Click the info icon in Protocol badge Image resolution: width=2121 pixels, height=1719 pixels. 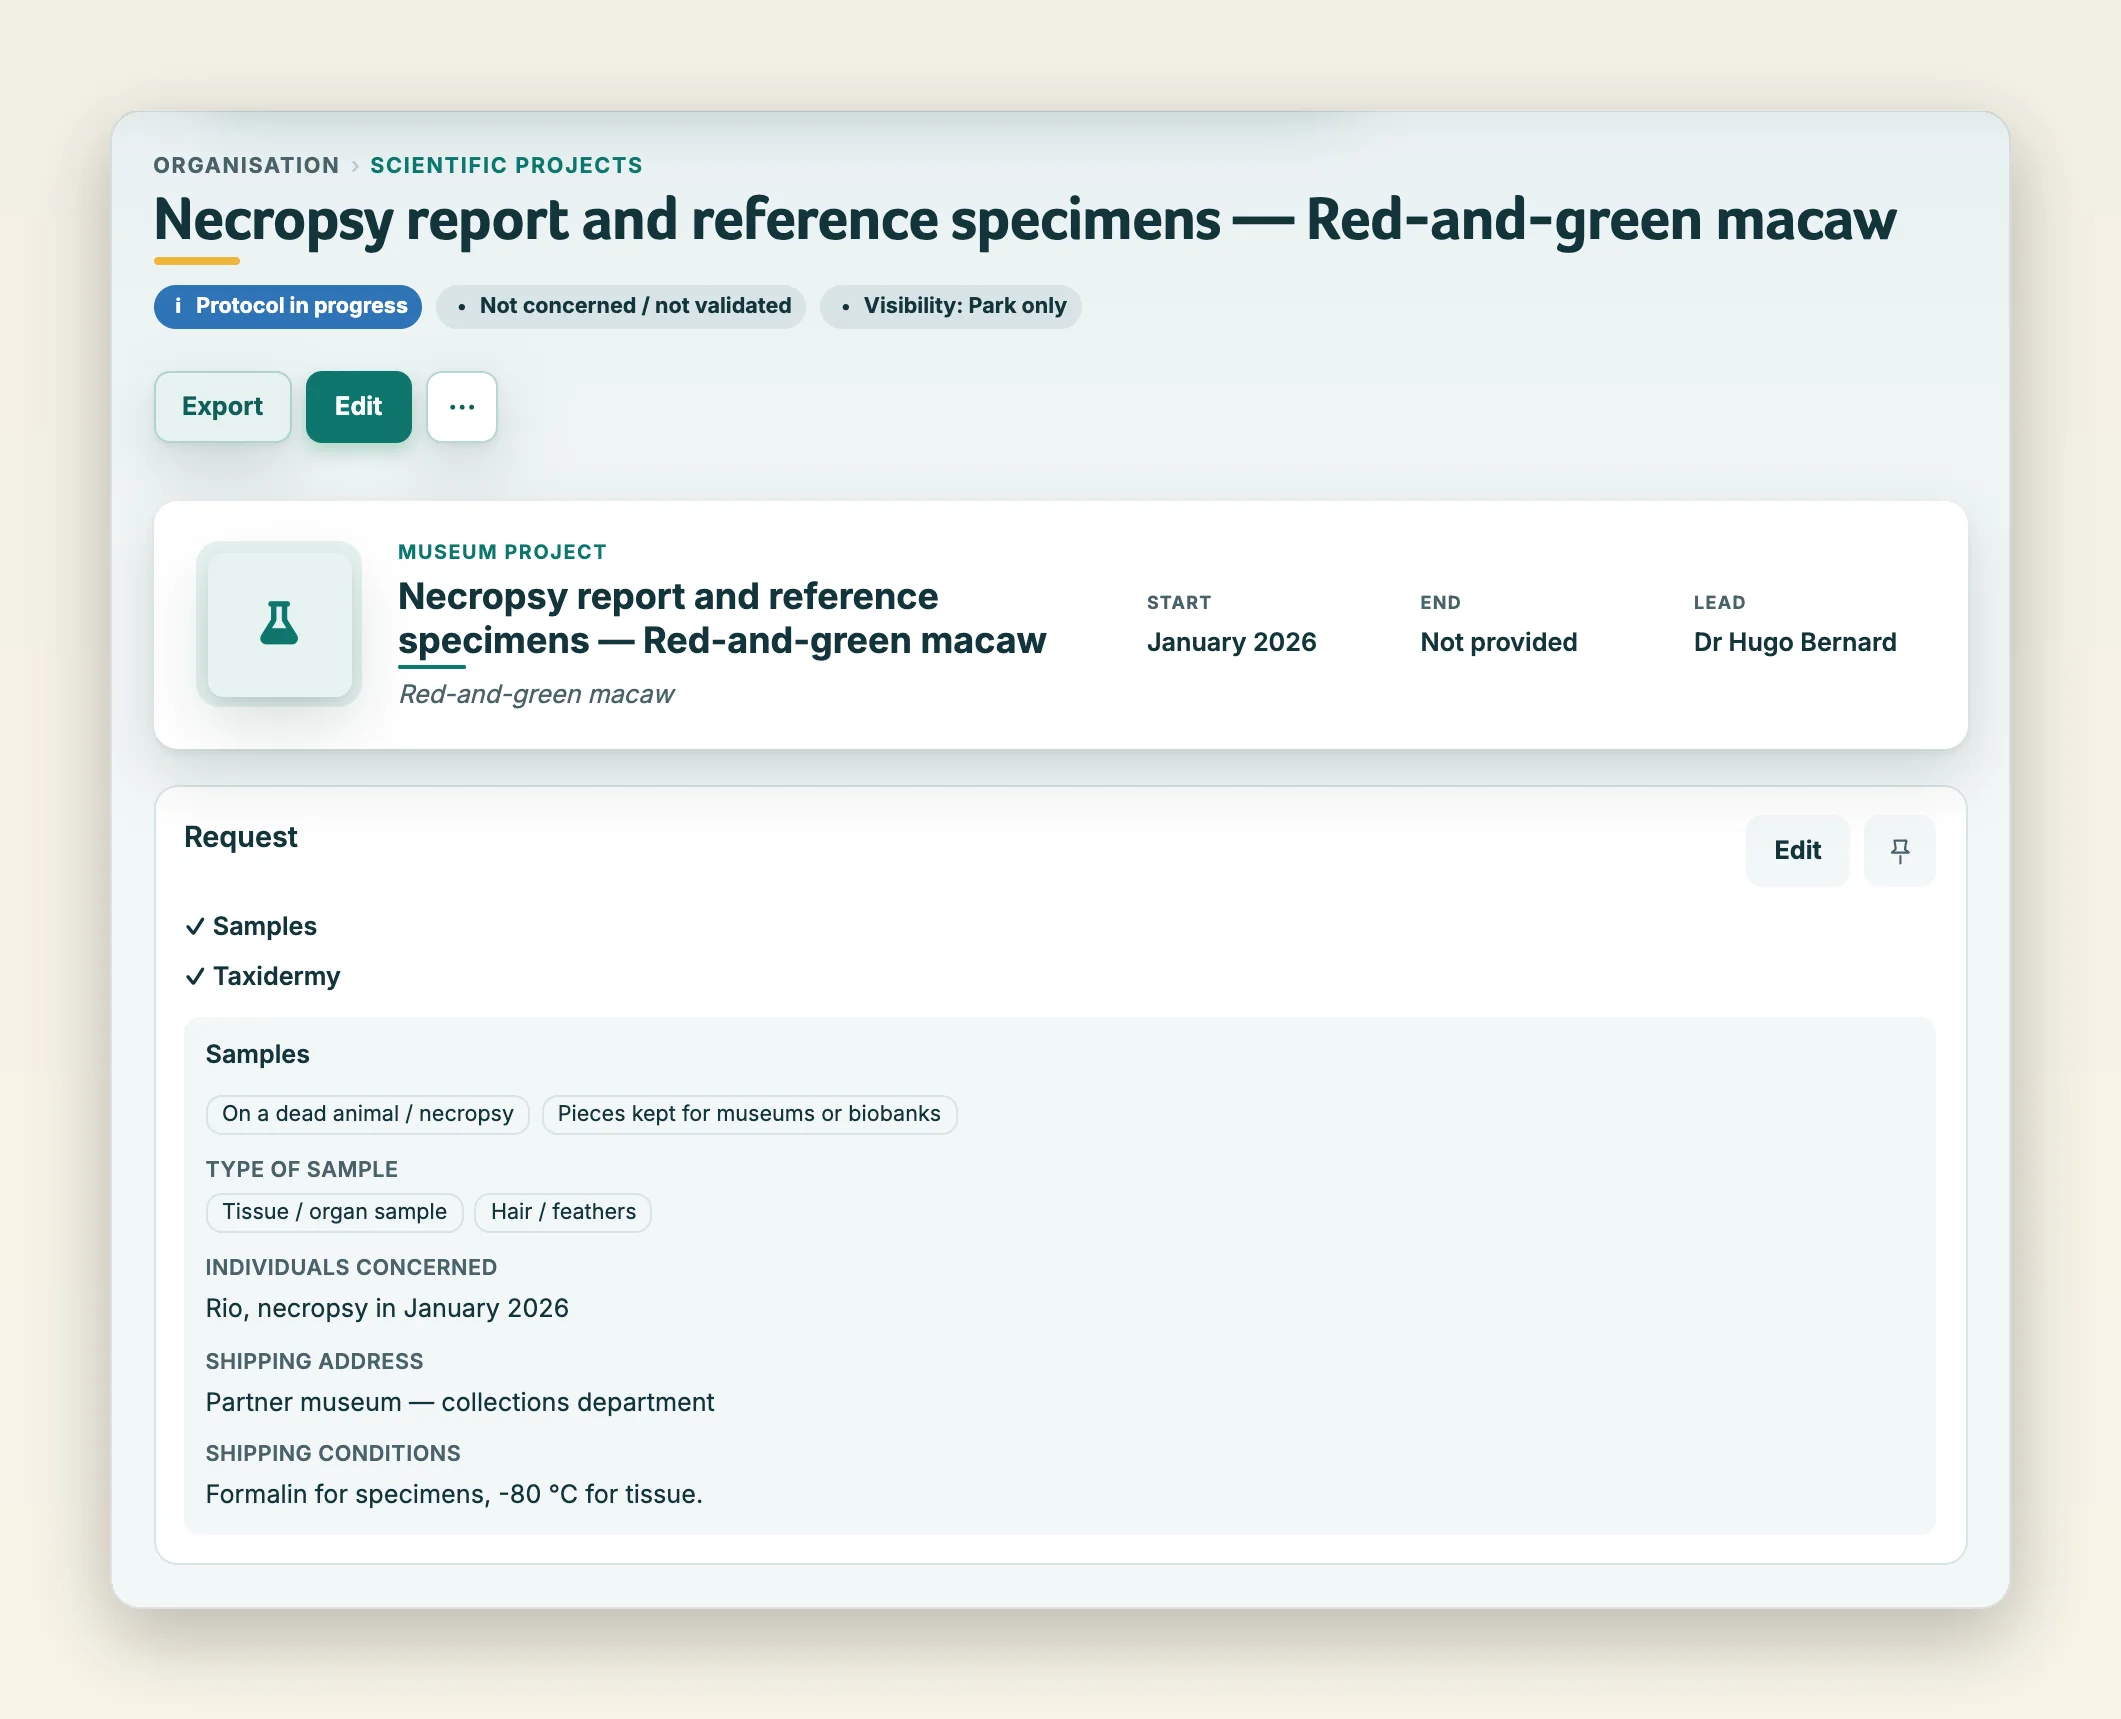click(x=178, y=306)
